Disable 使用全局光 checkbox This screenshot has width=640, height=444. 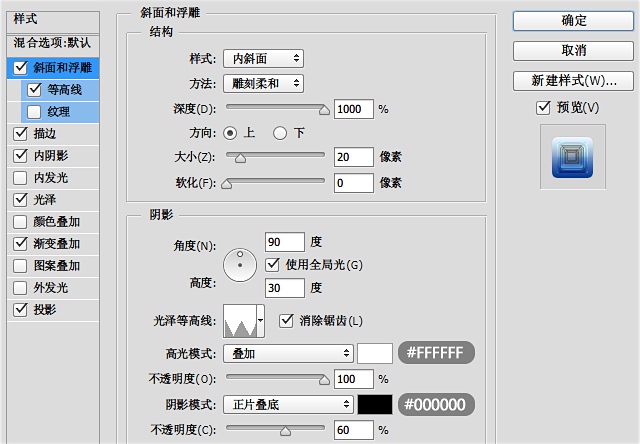pos(274,264)
